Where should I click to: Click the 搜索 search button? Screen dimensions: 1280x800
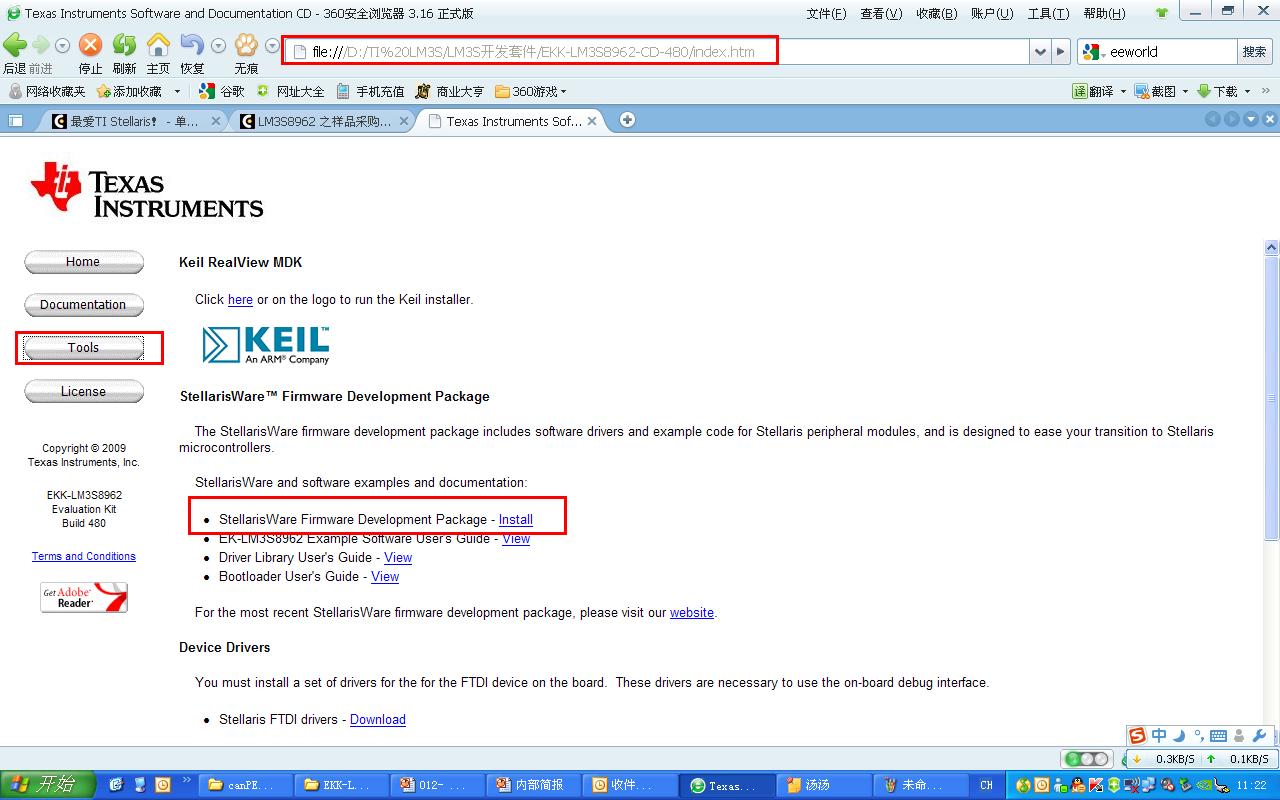[x=1255, y=52]
